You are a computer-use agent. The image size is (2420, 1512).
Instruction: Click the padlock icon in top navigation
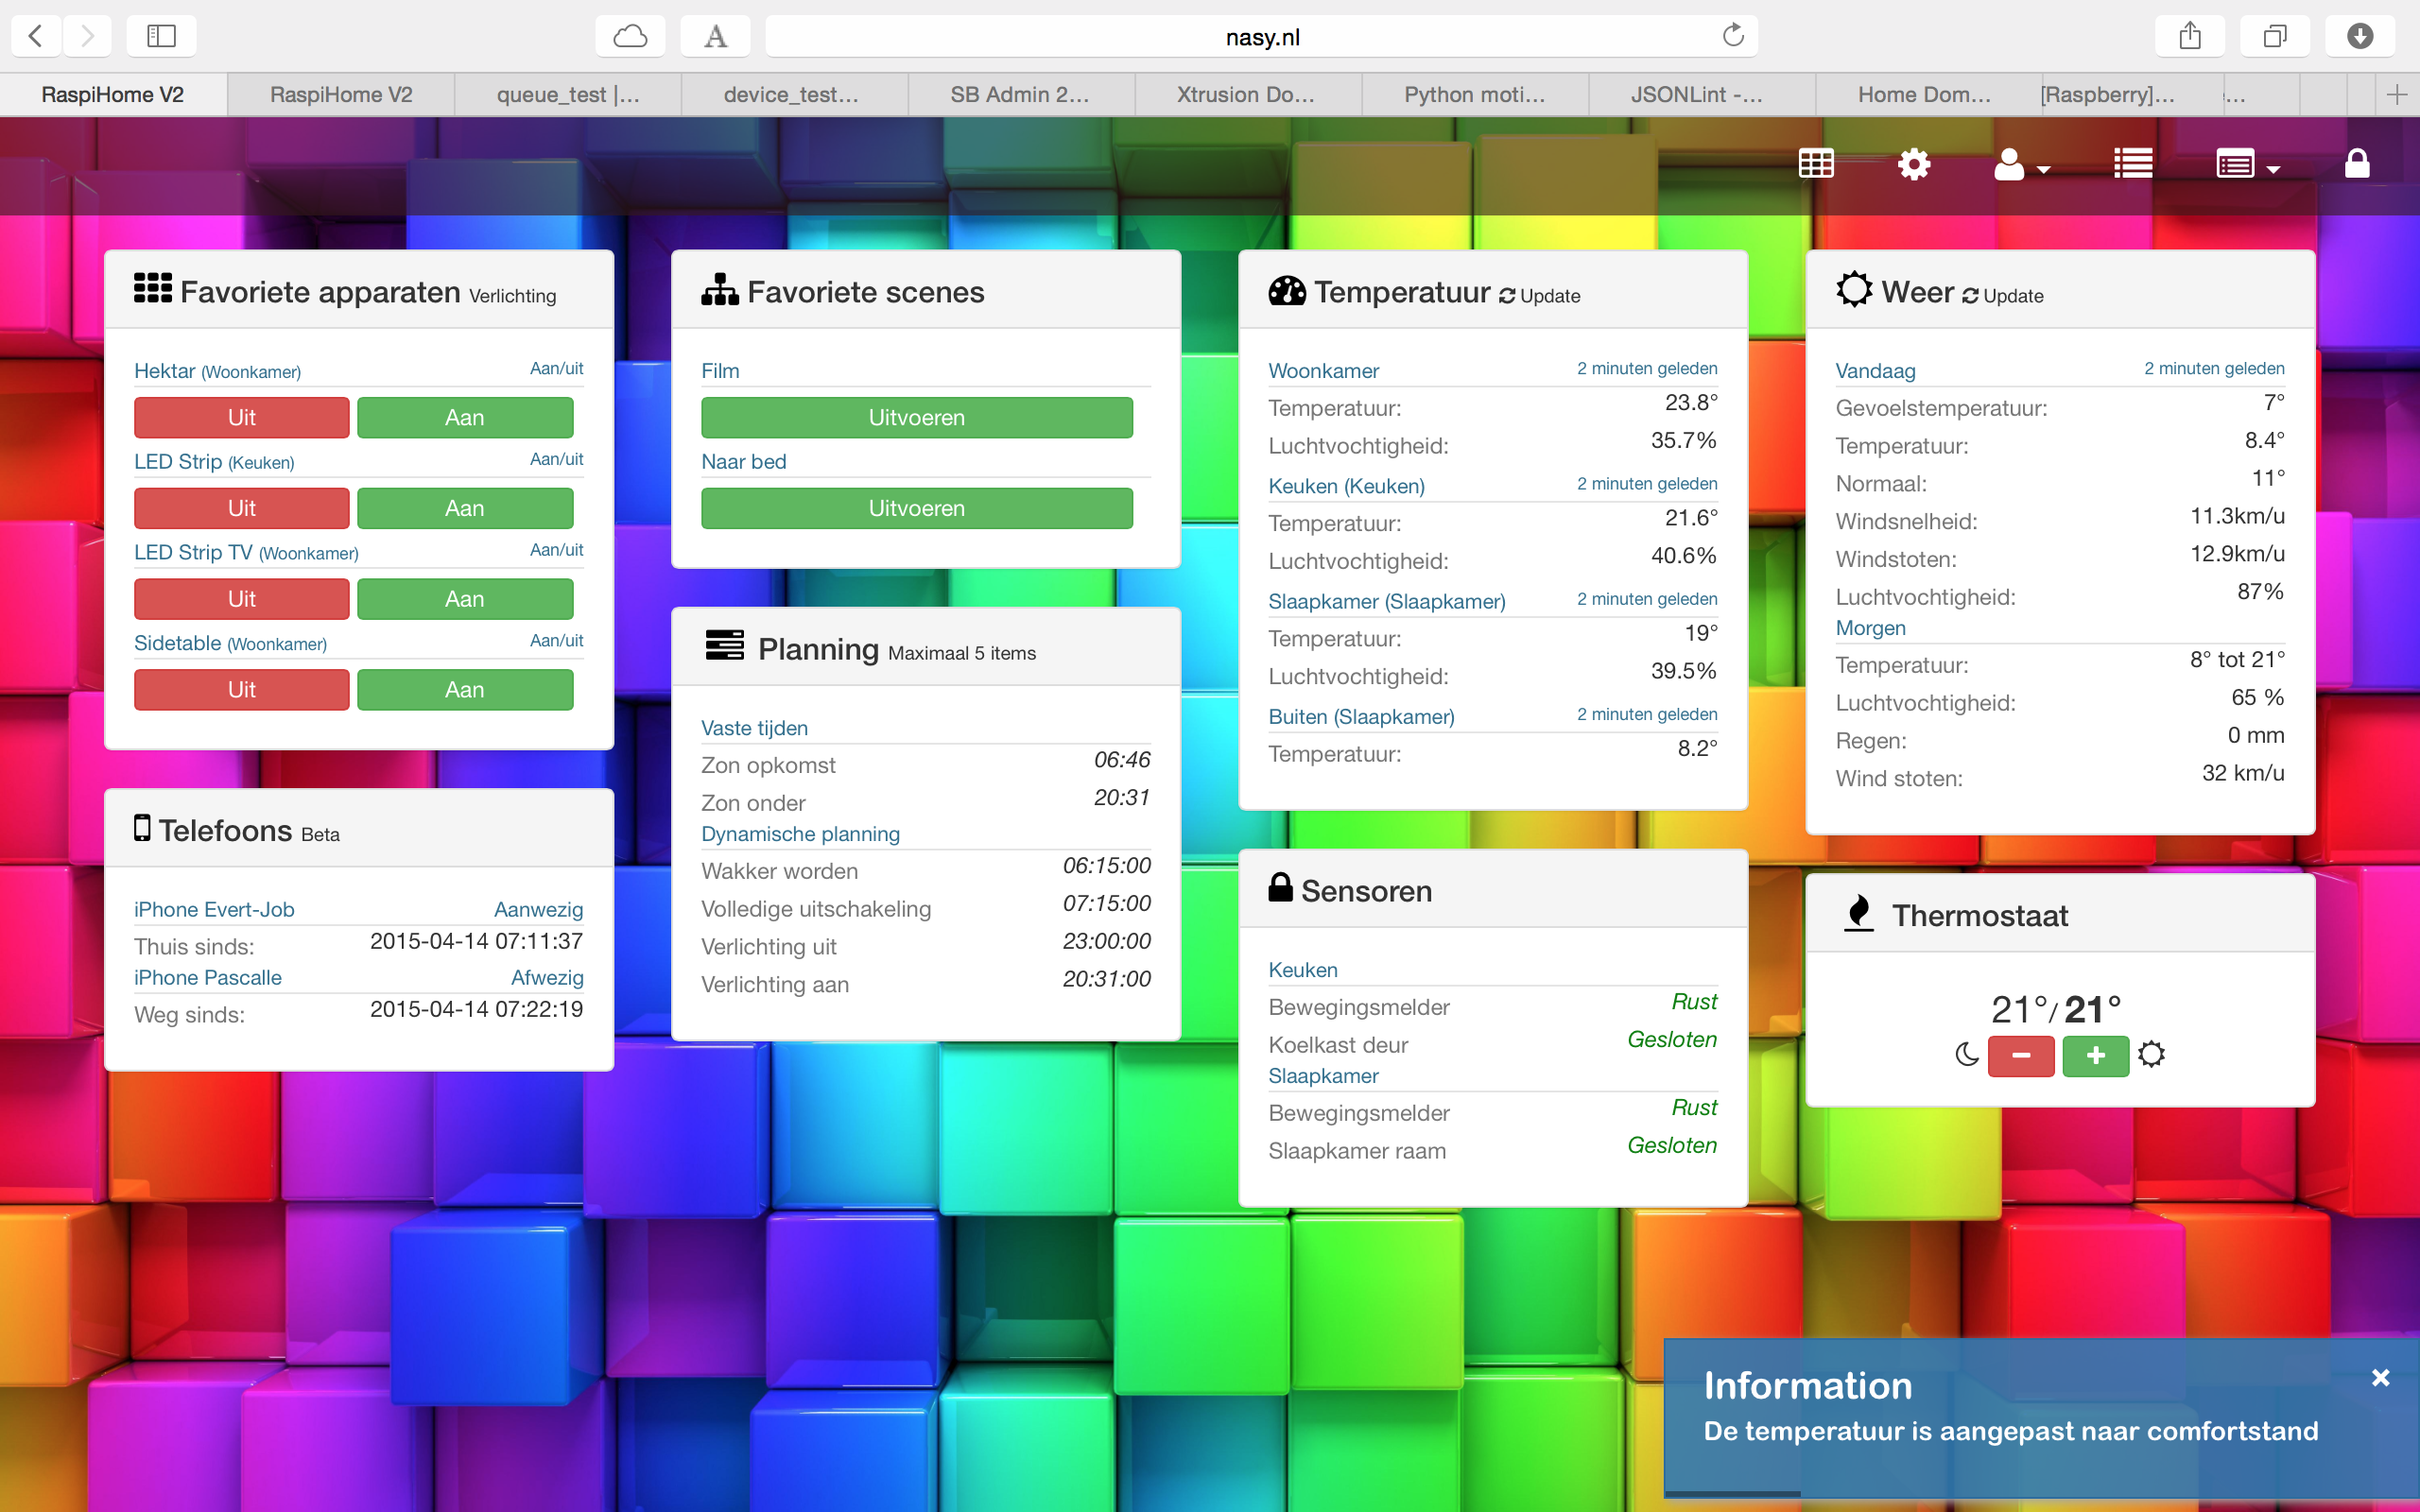[2356, 163]
